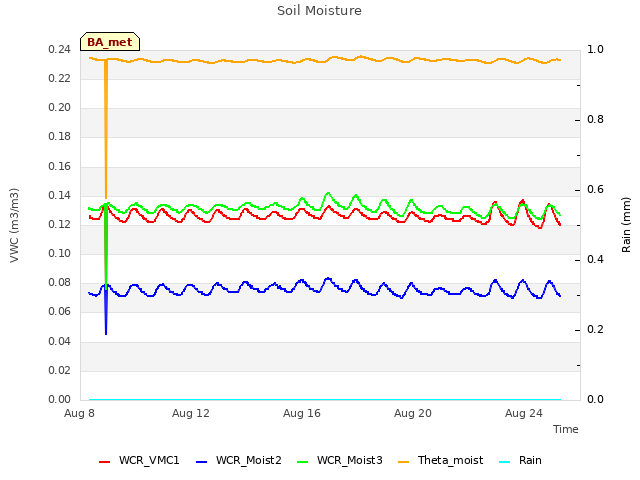The height and width of the screenshot is (480, 640).
Task: Click the green WCR_Moist3 legend swatch
Action: point(302,462)
